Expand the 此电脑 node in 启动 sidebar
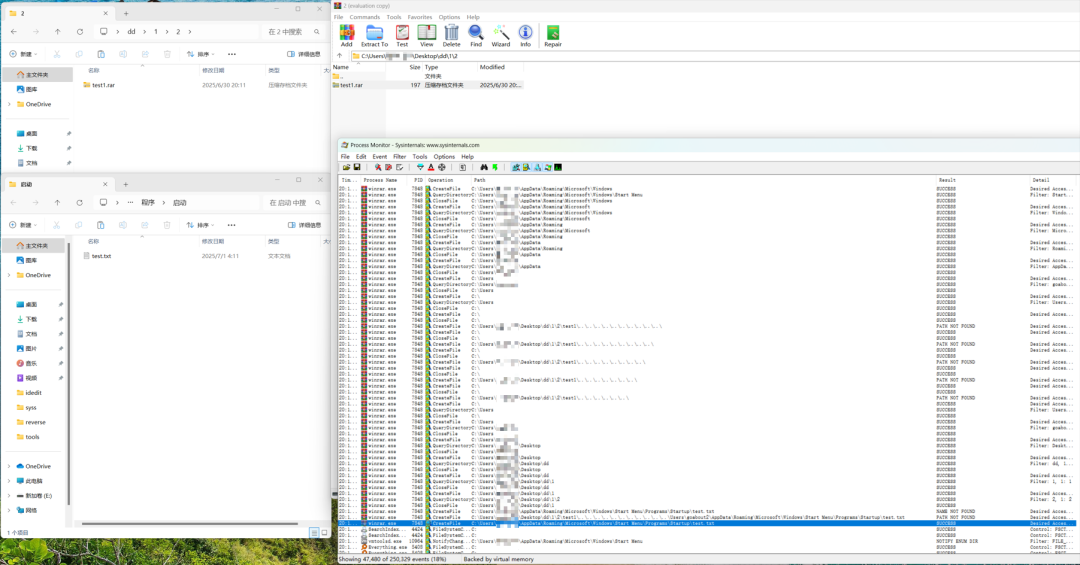This screenshot has height=565, width=1080. 9,481
